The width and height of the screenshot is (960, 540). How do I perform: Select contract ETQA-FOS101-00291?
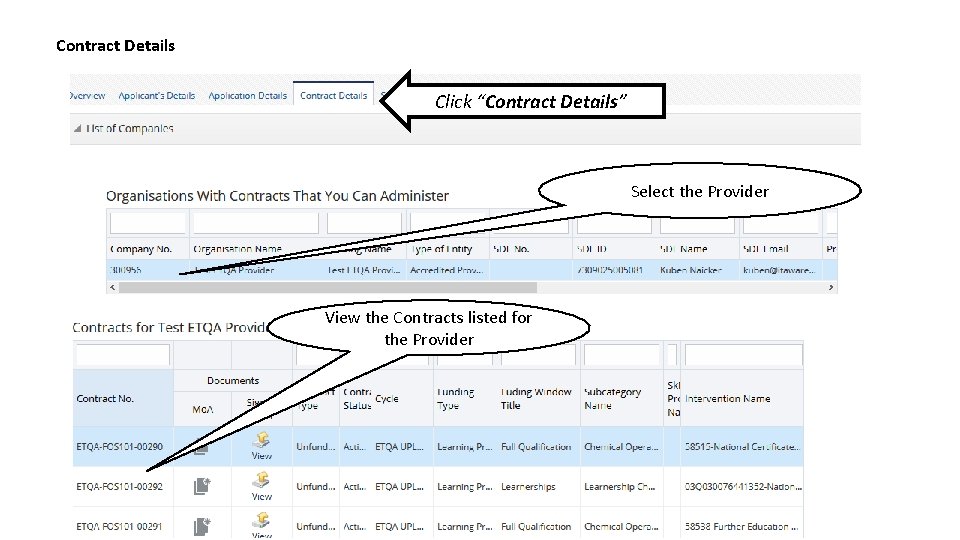(119, 527)
